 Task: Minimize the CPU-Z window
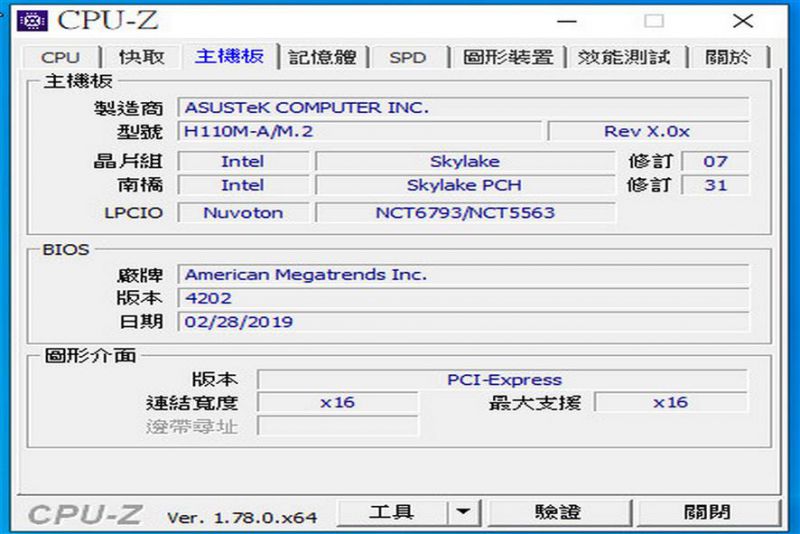pyautogui.click(x=567, y=21)
